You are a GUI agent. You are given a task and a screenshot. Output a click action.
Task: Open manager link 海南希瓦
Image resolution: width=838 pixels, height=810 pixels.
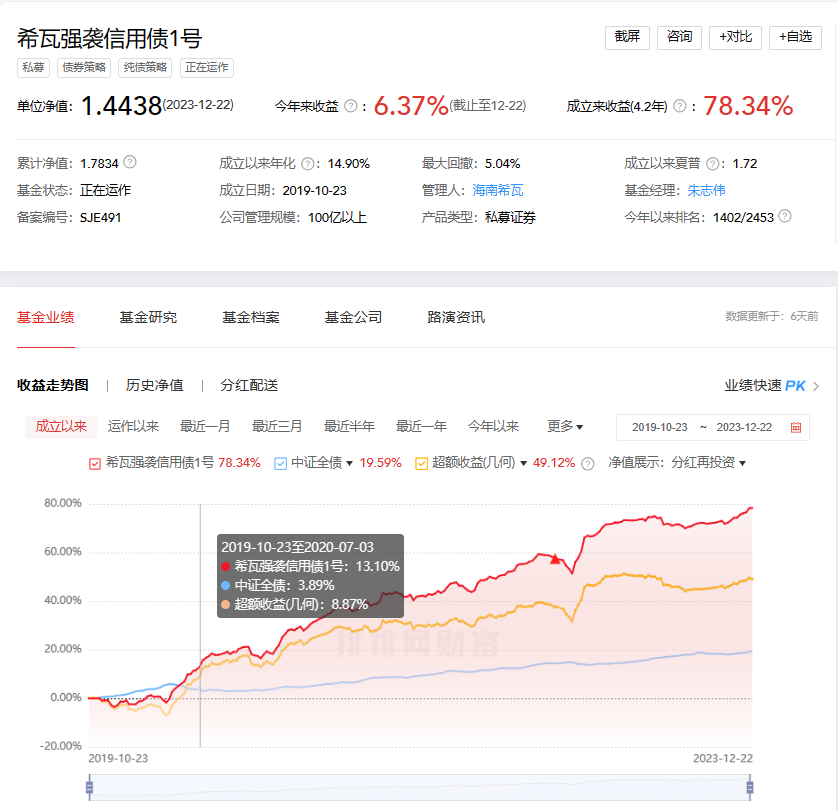point(498,190)
